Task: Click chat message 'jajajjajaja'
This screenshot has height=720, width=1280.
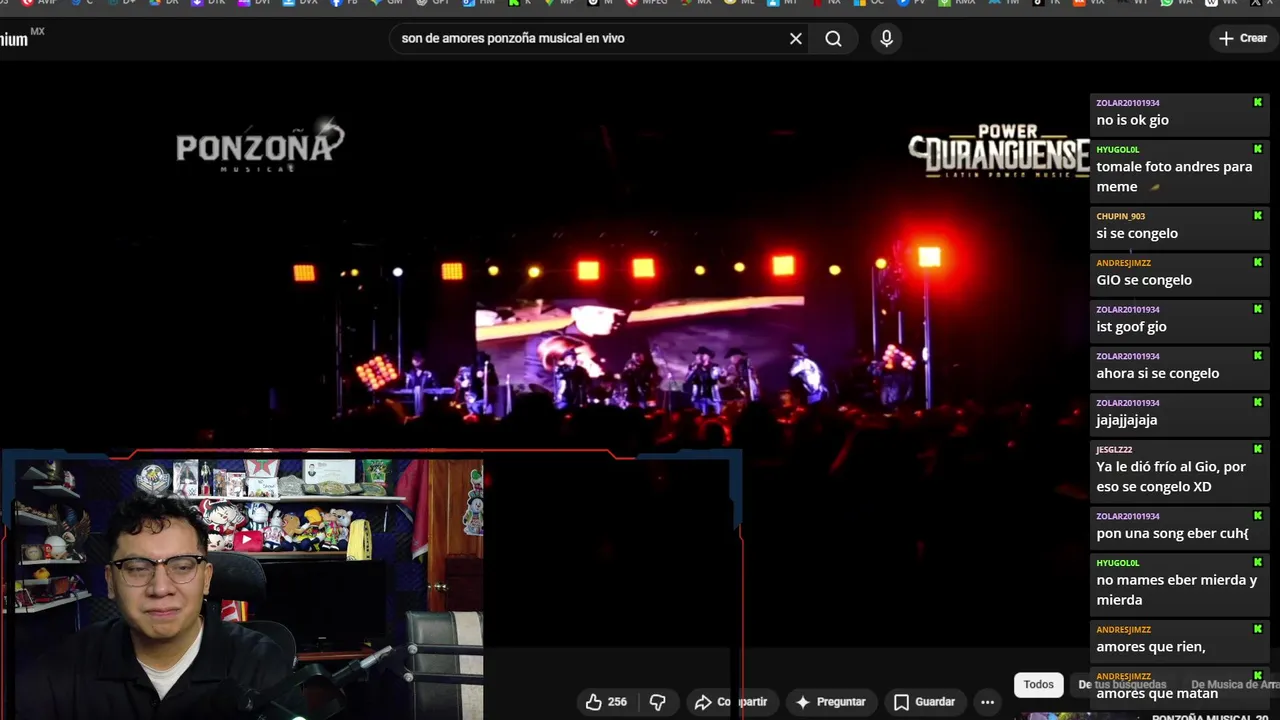Action: tap(1127, 420)
